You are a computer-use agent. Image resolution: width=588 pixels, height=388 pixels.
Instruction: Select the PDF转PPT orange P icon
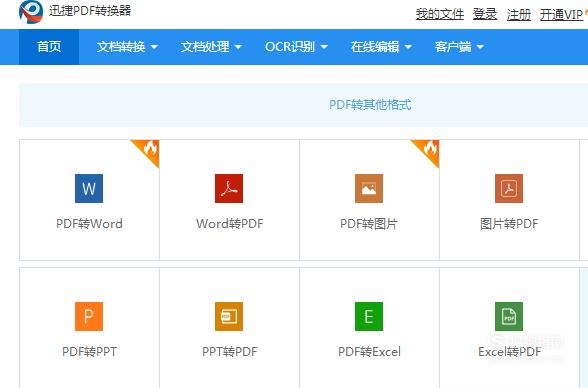[89, 316]
